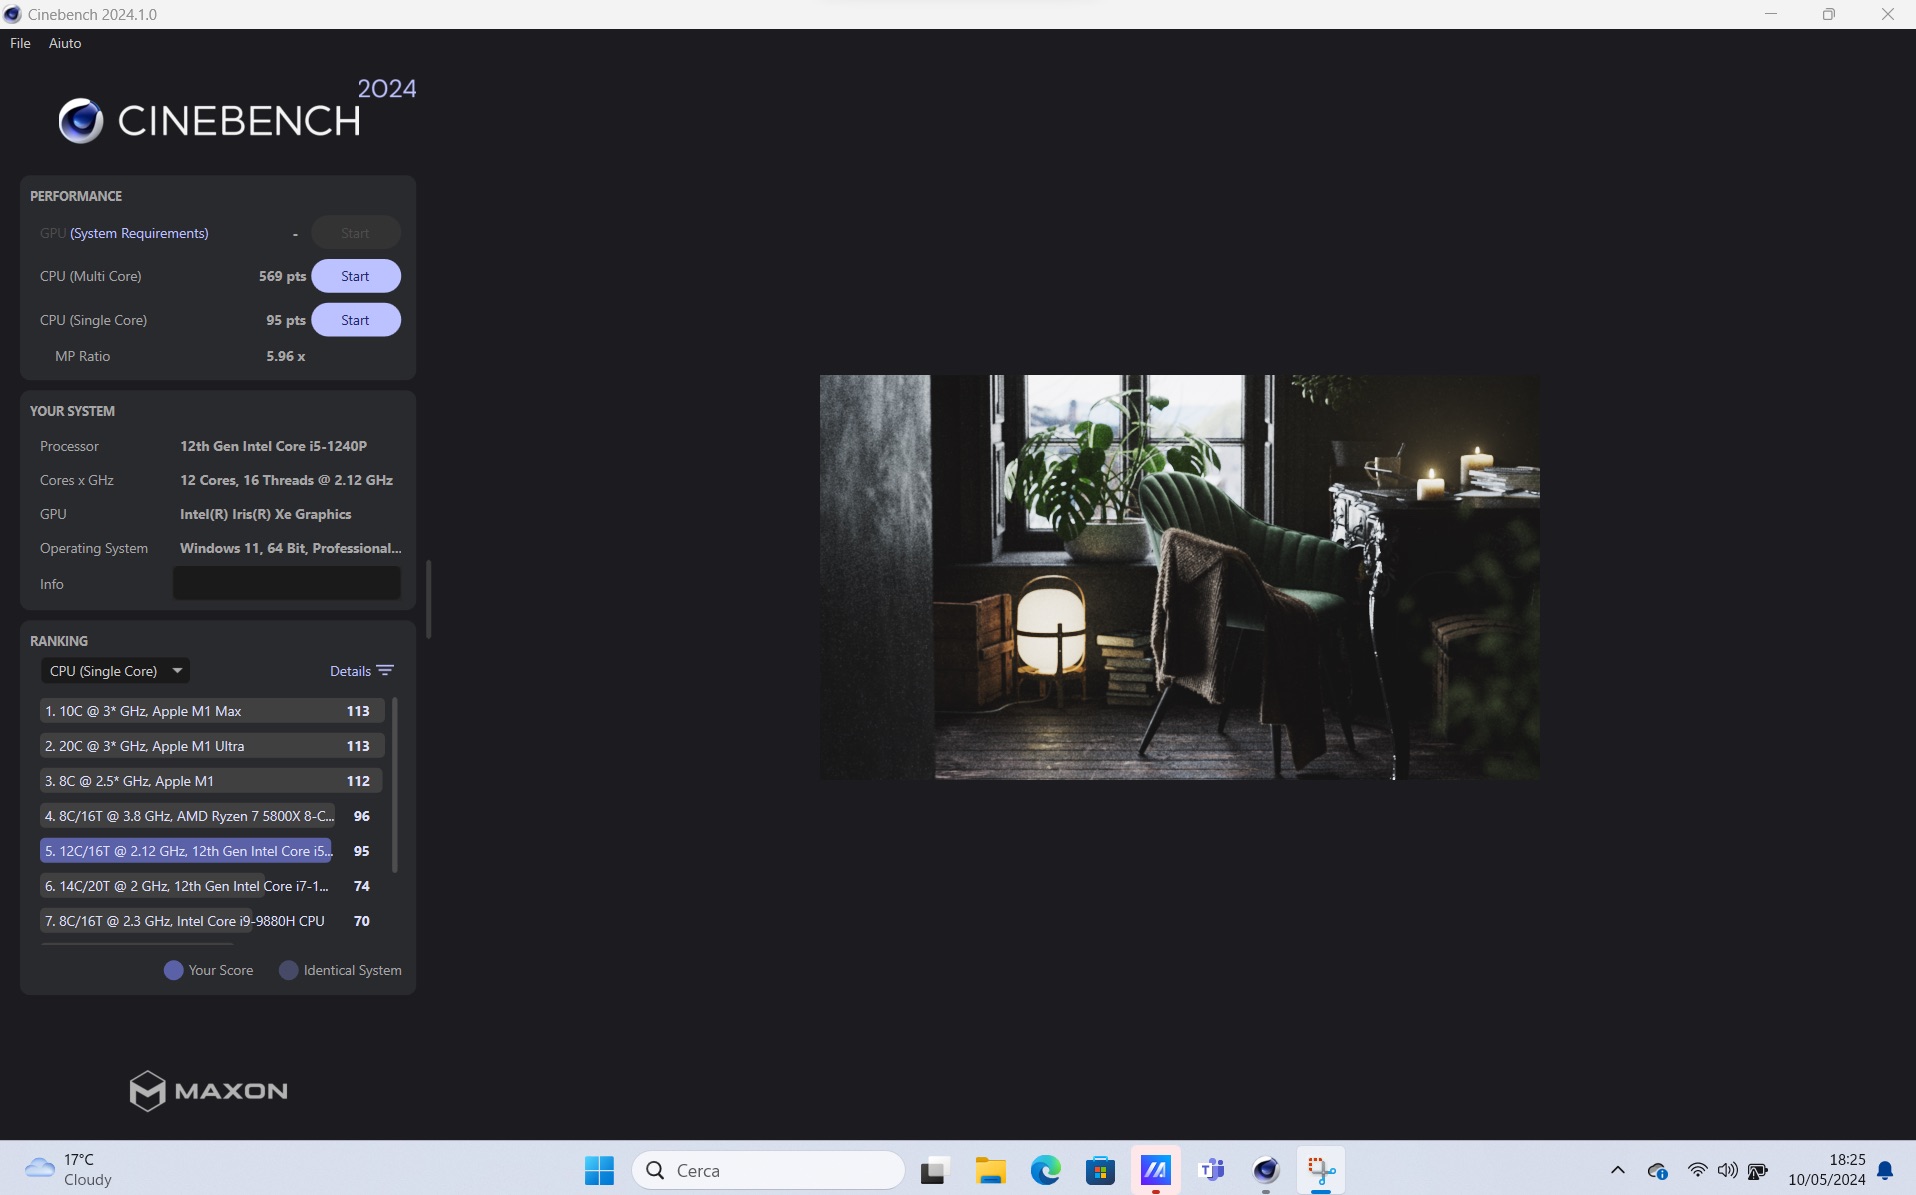1916x1195 pixels.
Task: Open Snipping Tool from taskbar
Action: pyautogui.click(x=1321, y=1170)
